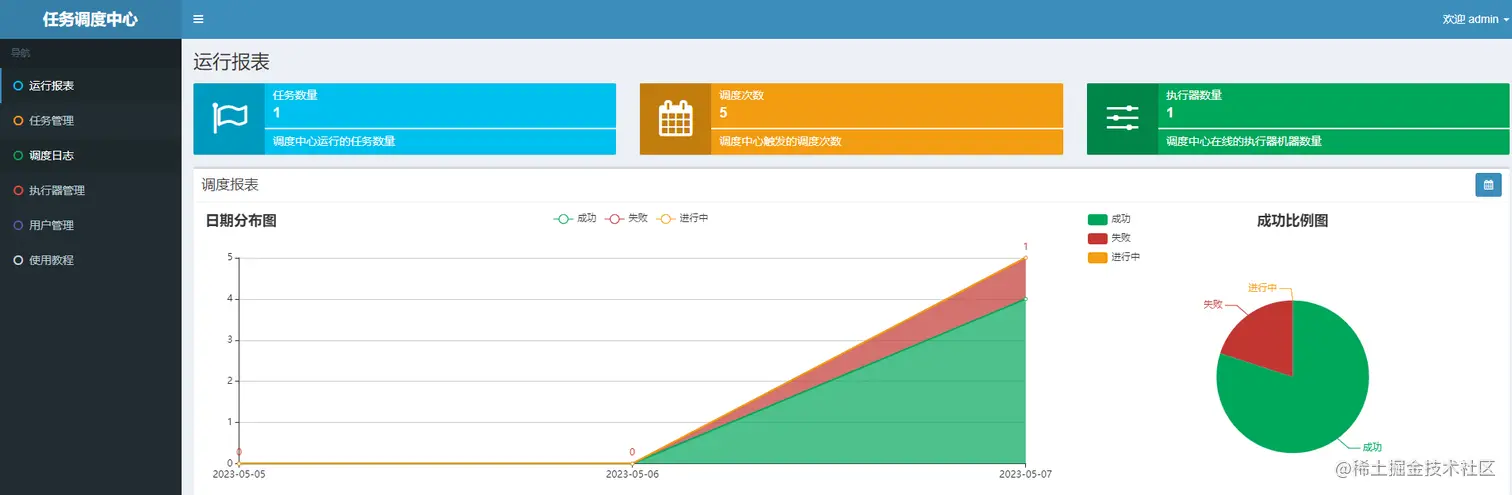
Task: Toggle 进行中 series in line chart legend
Action: point(682,218)
